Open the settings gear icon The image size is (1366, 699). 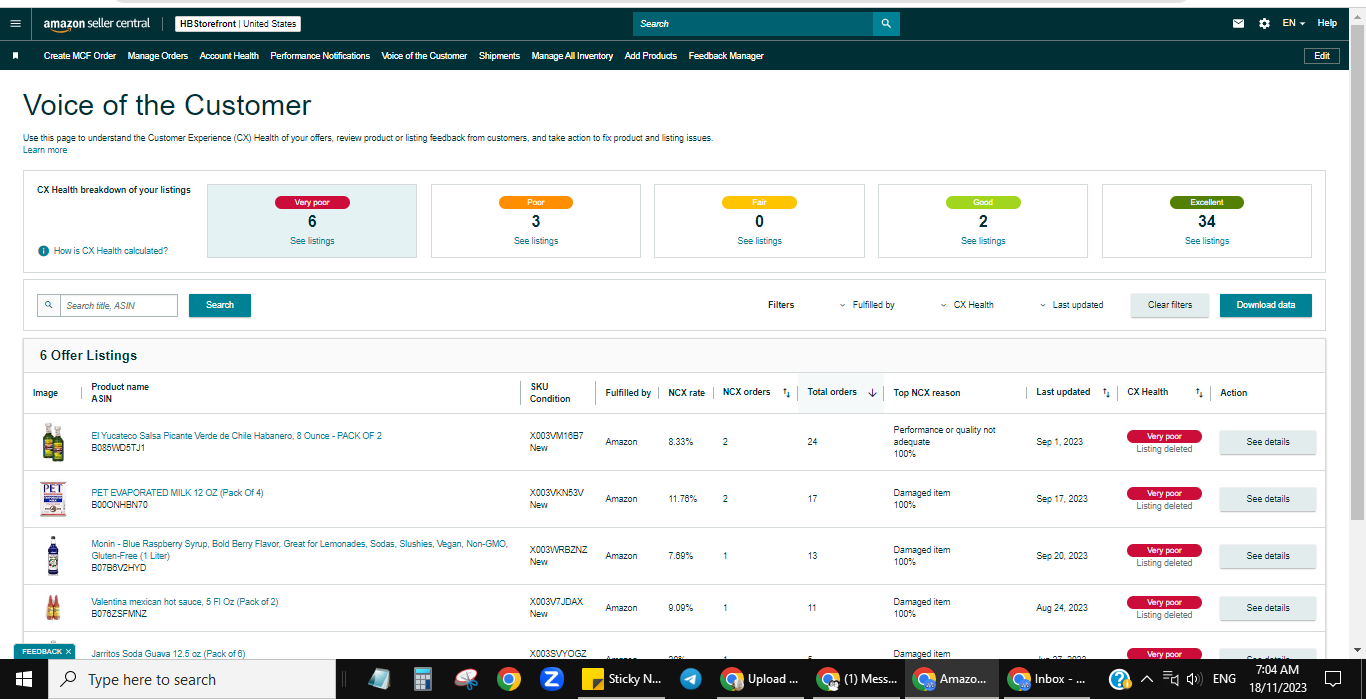[1264, 23]
